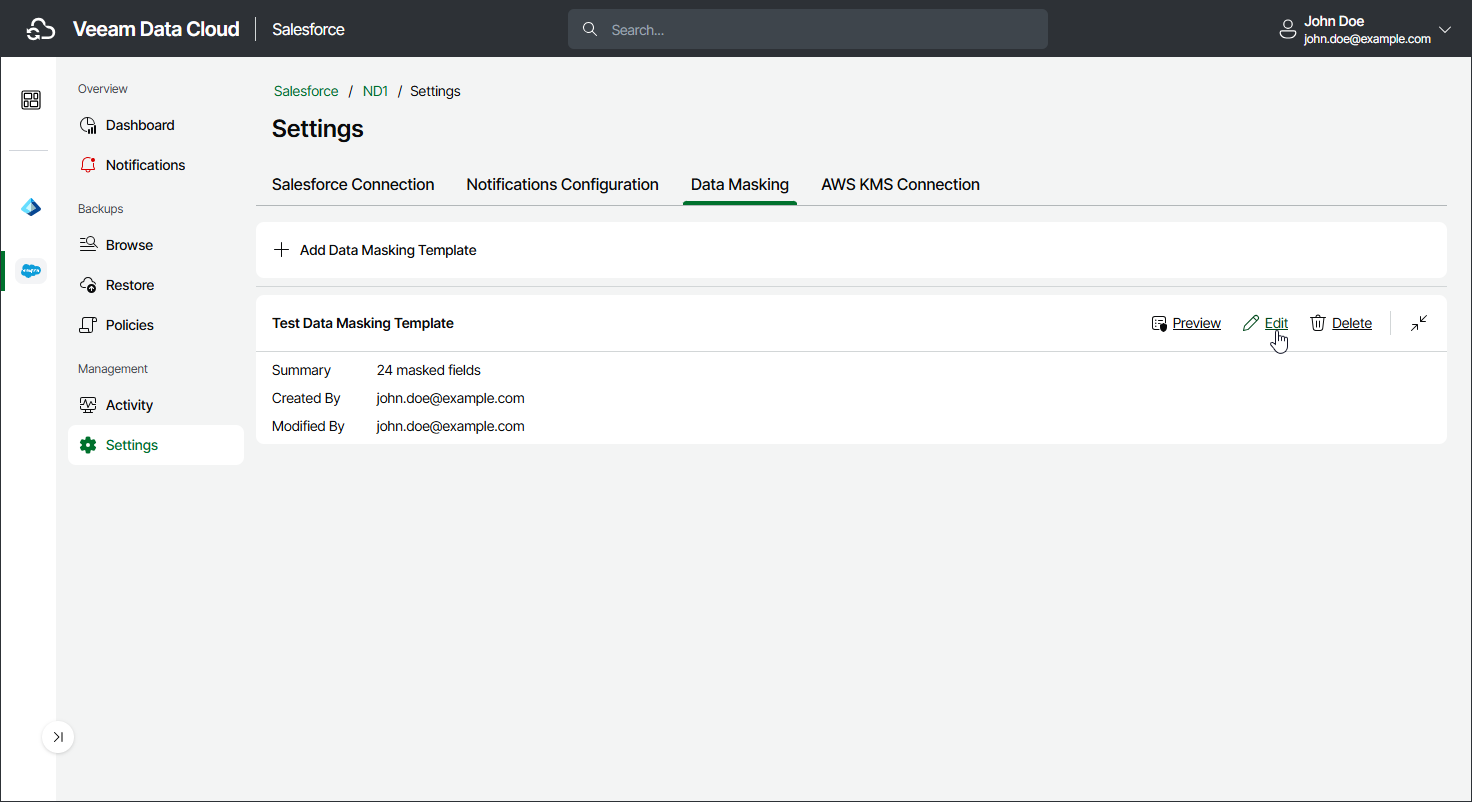The width and height of the screenshot is (1472, 802).
Task: Click Add Data Masking Template
Action: pos(376,250)
